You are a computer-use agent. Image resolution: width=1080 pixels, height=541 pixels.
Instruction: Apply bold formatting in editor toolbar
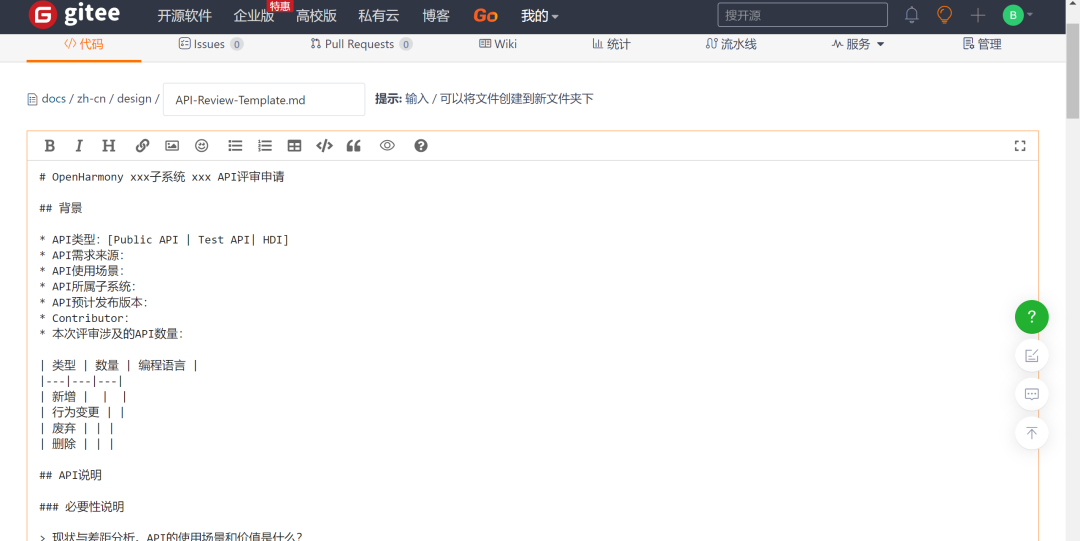pyautogui.click(x=50, y=145)
